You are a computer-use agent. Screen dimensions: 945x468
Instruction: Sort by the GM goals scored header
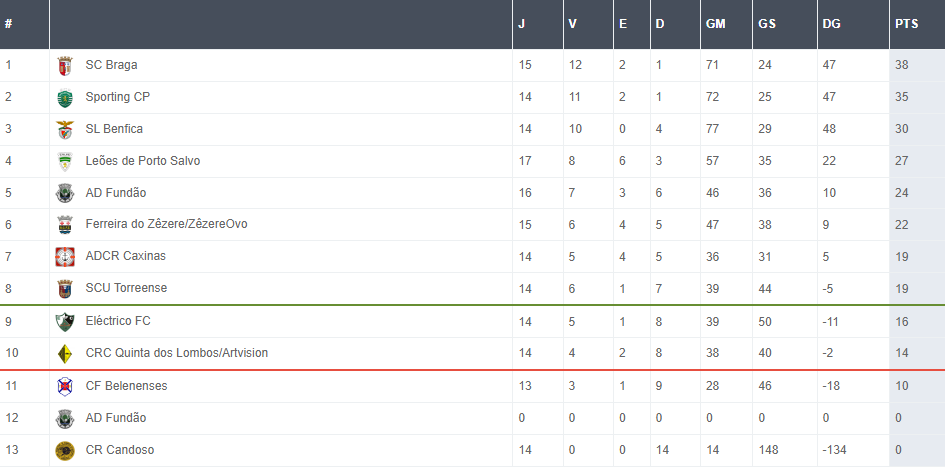(715, 24)
